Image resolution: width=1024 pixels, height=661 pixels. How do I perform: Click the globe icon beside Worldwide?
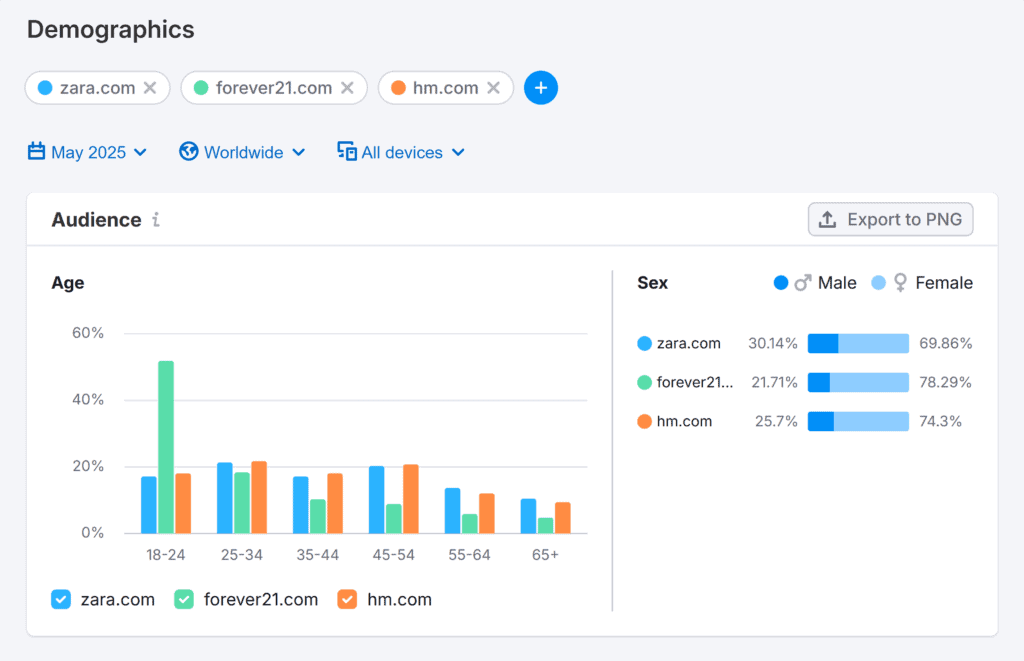[189, 152]
